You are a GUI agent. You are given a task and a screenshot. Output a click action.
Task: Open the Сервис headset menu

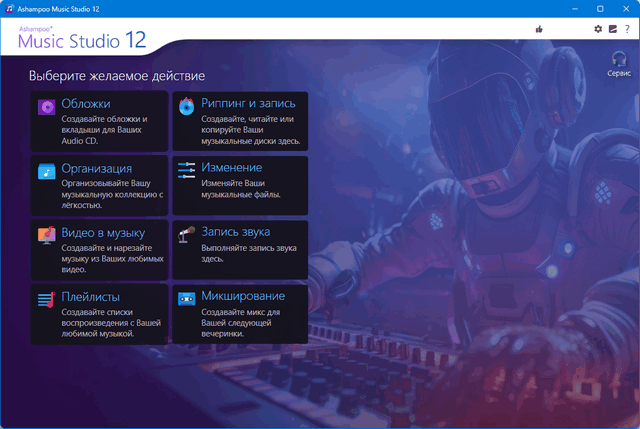coord(619,62)
